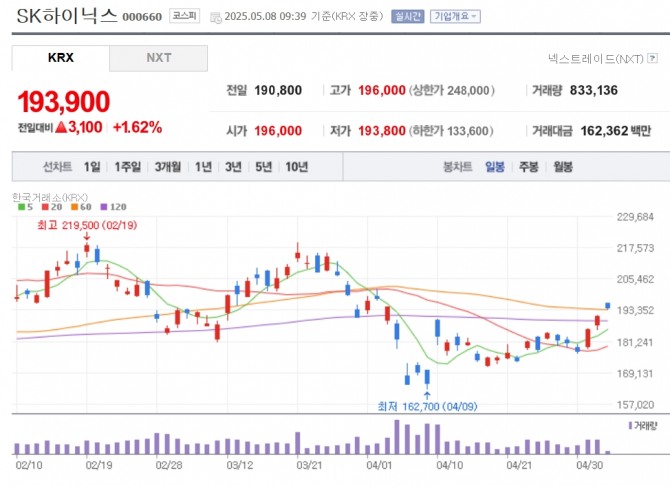
Task: Click the red up-triangle price change indicator
Action: pyautogui.click(x=61, y=128)
